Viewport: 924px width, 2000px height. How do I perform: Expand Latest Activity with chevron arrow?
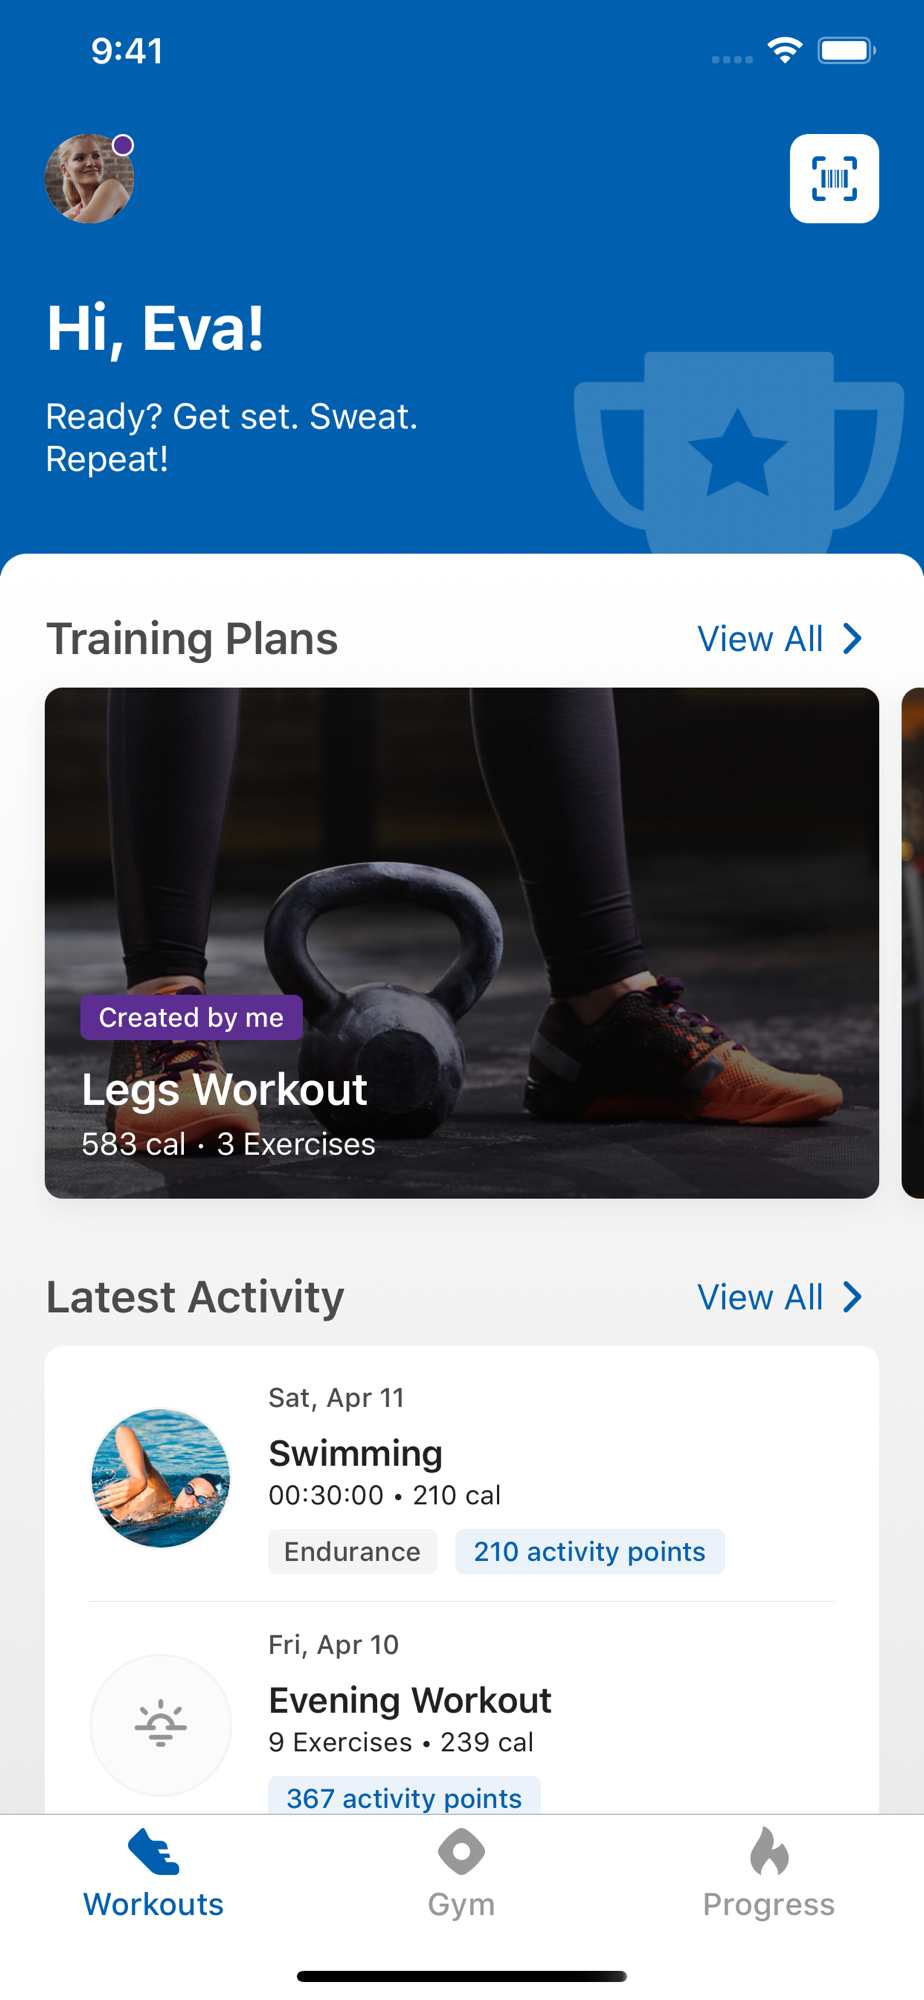(x=852, y=1297)
